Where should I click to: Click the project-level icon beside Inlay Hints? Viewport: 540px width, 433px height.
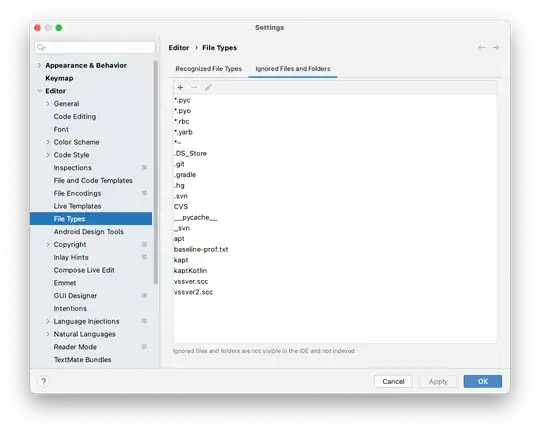[x=145, y=257]
